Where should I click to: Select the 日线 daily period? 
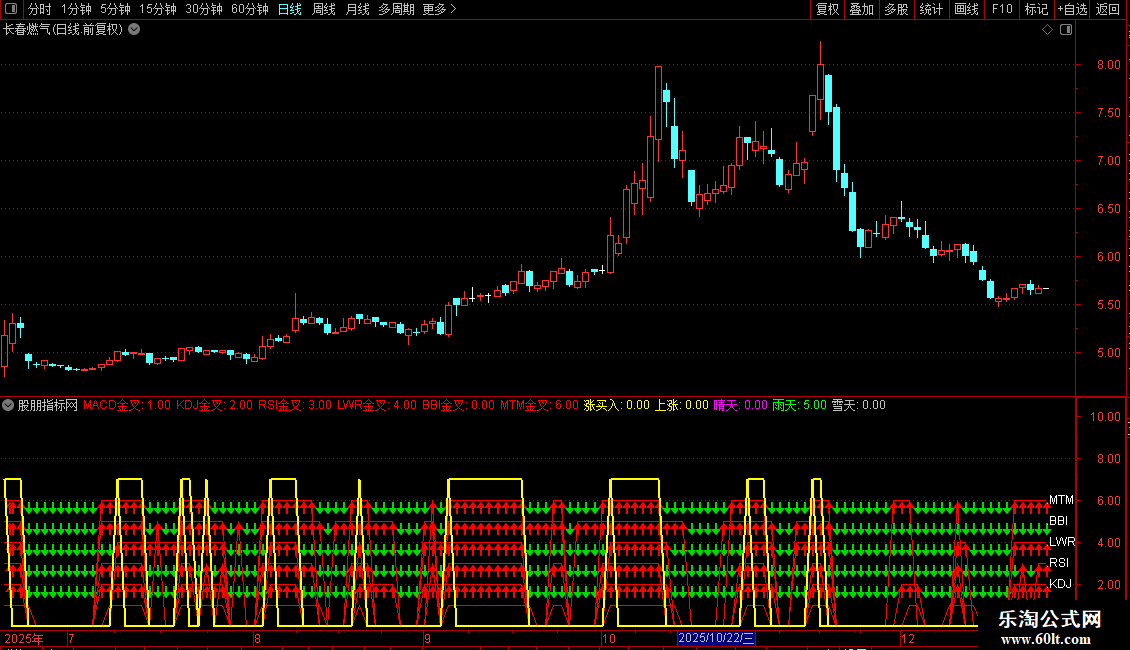290,9
